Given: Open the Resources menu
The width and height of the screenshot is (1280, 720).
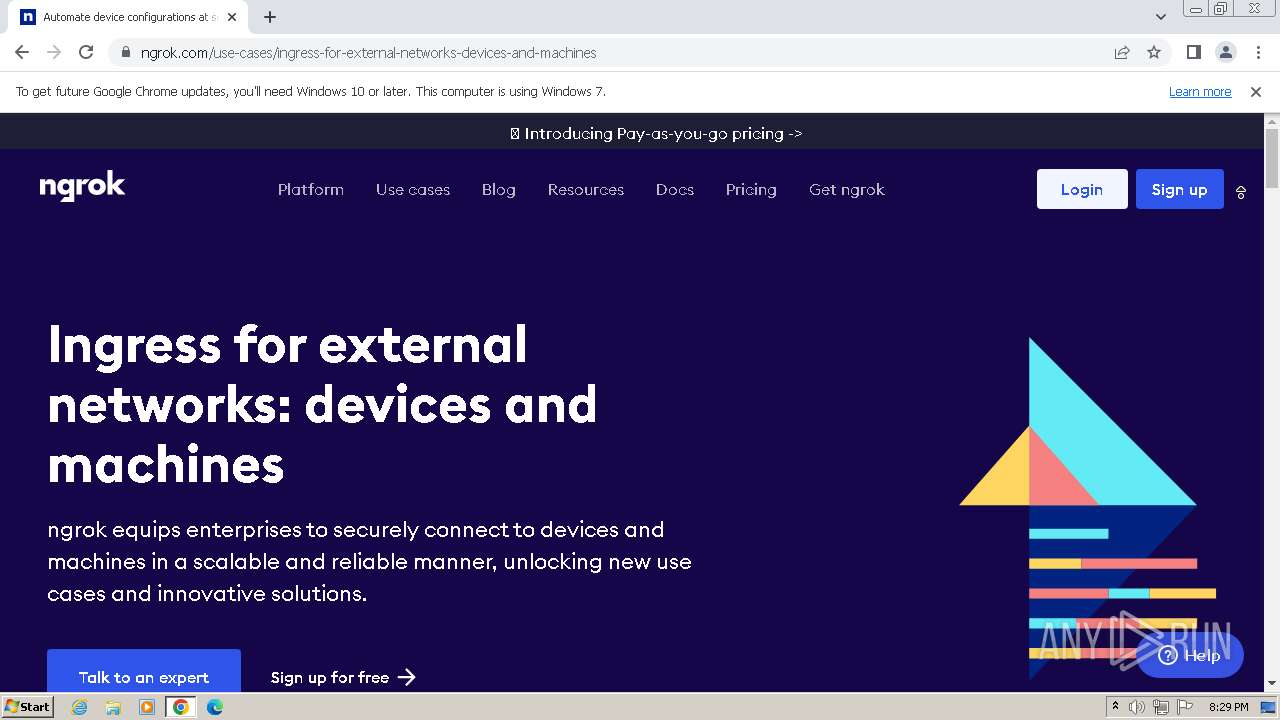Looking at the screenshot, I should point(586,189).
